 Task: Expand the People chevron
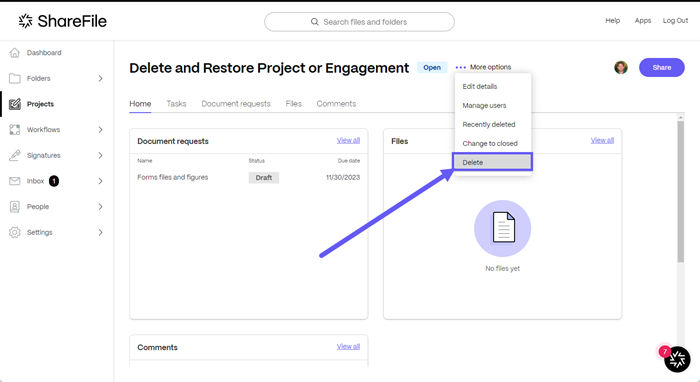(x=100, y=207)
